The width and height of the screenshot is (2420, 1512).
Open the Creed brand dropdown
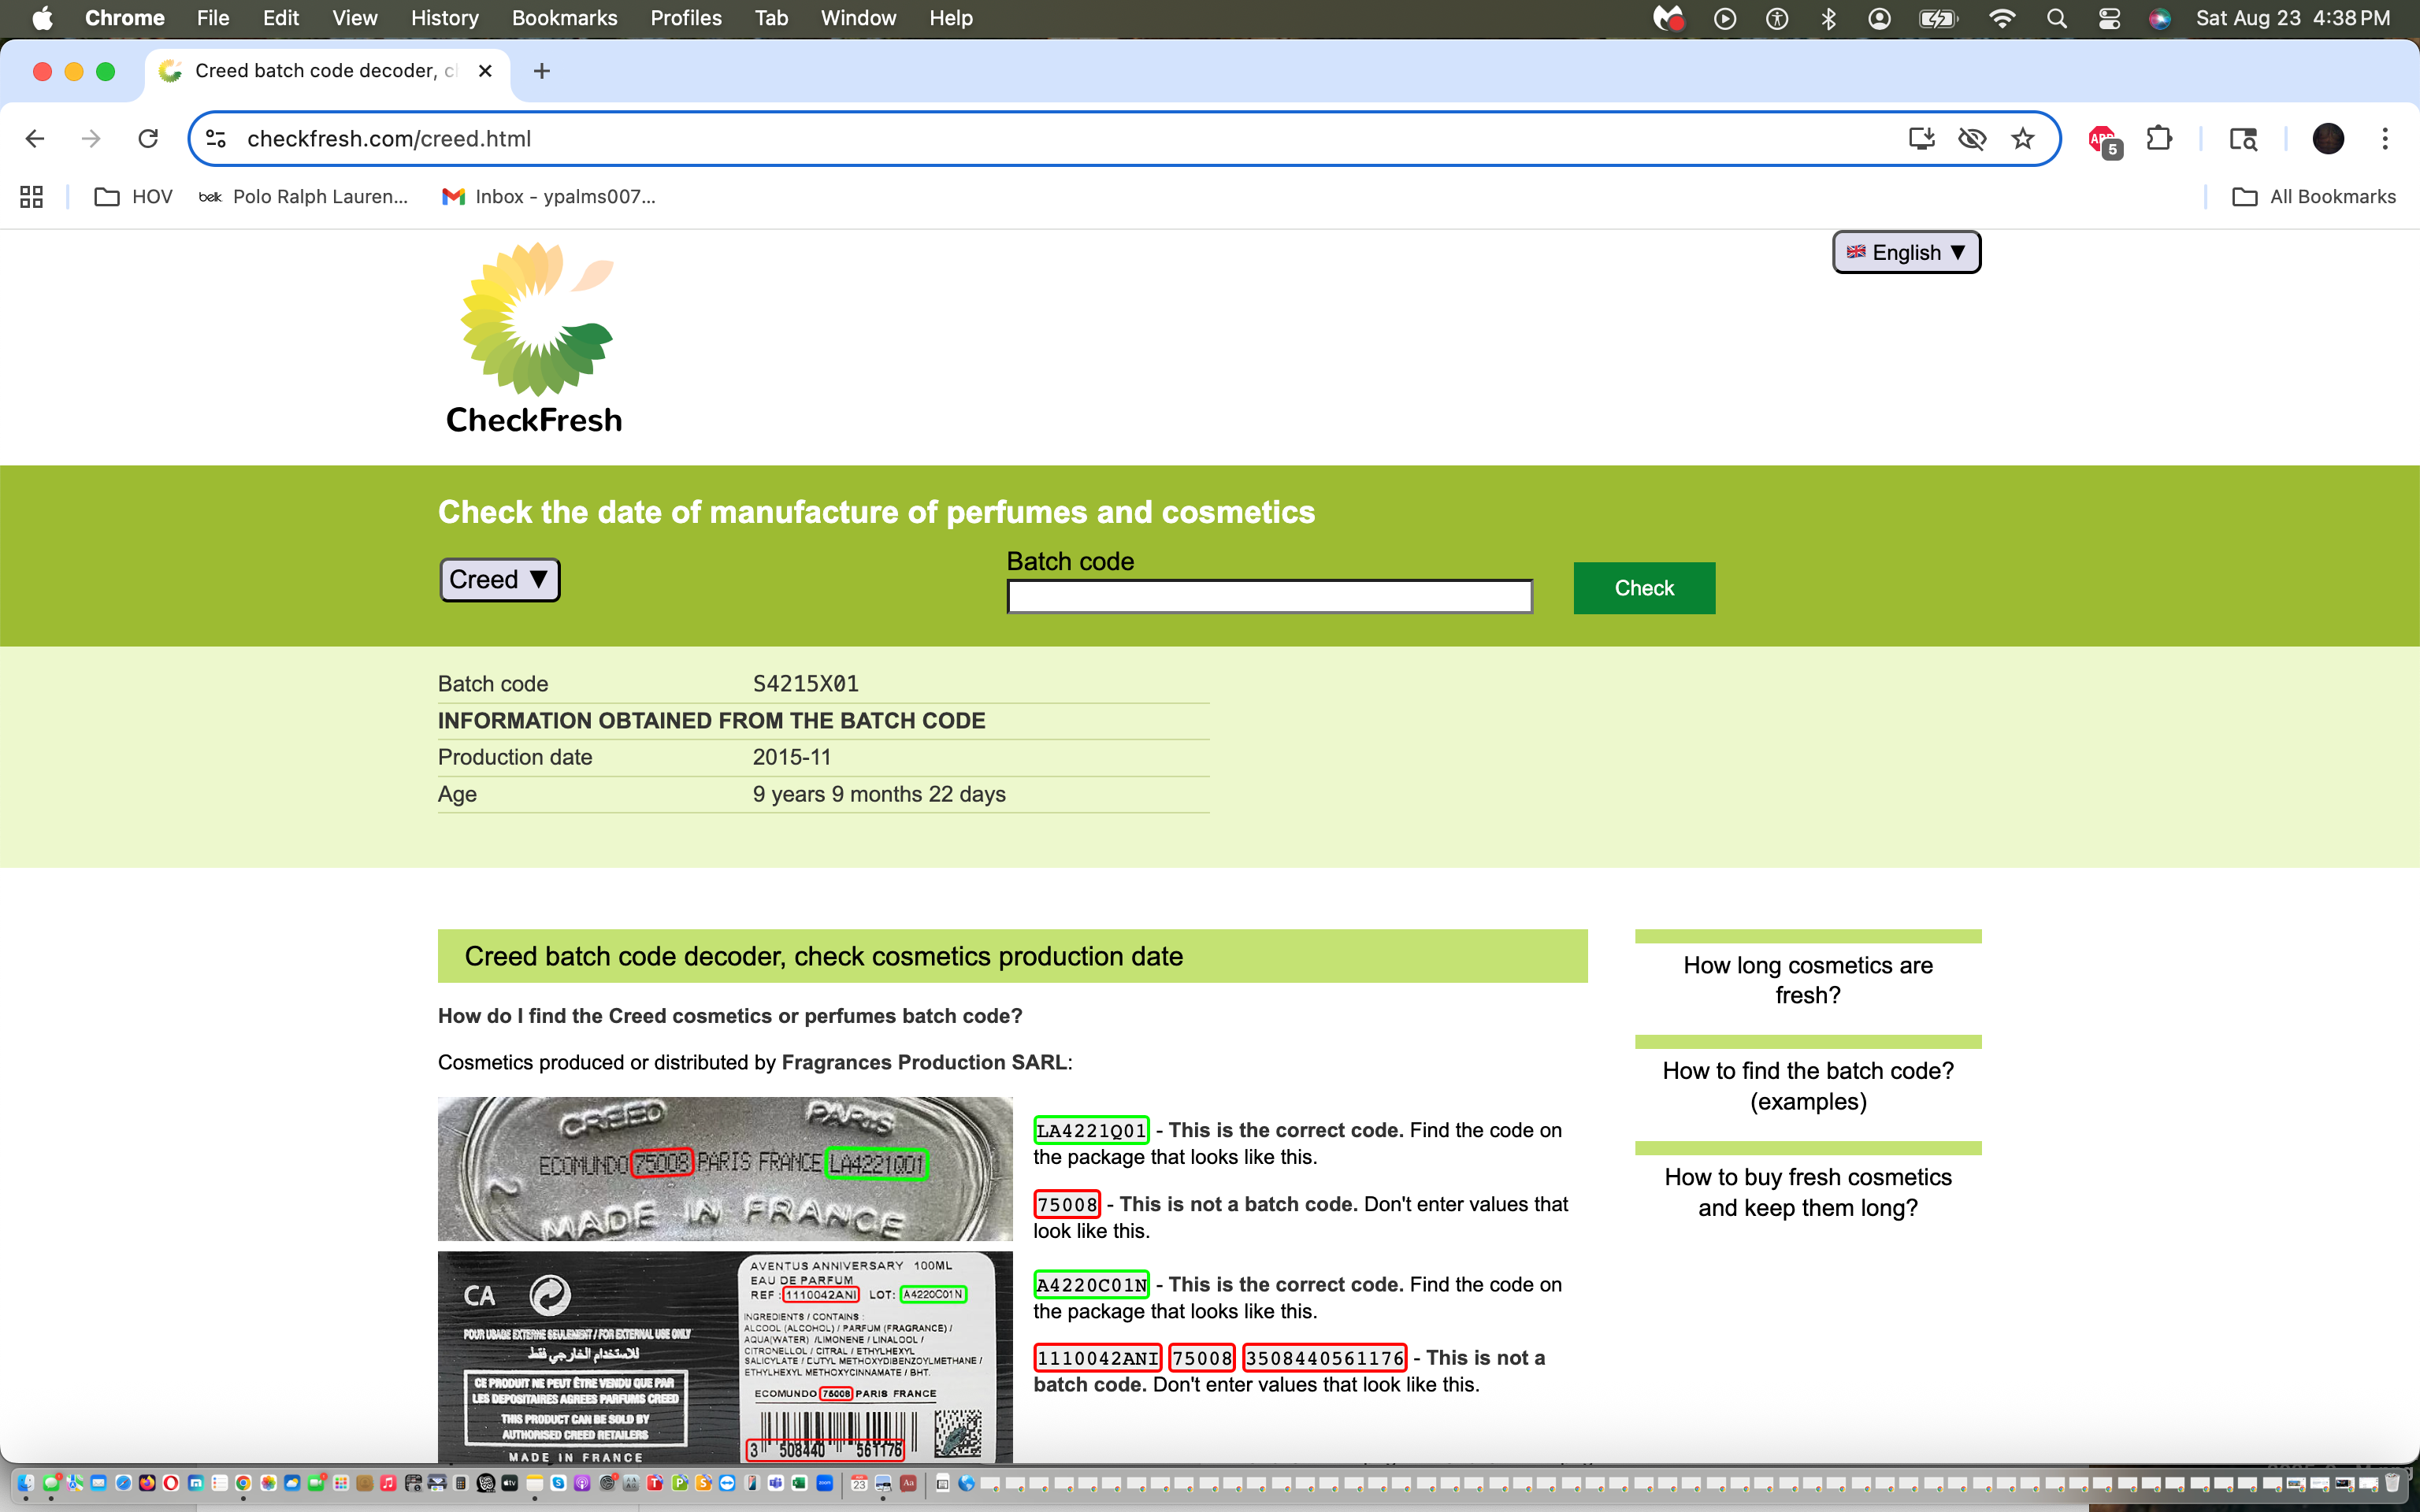click(499, 580)
